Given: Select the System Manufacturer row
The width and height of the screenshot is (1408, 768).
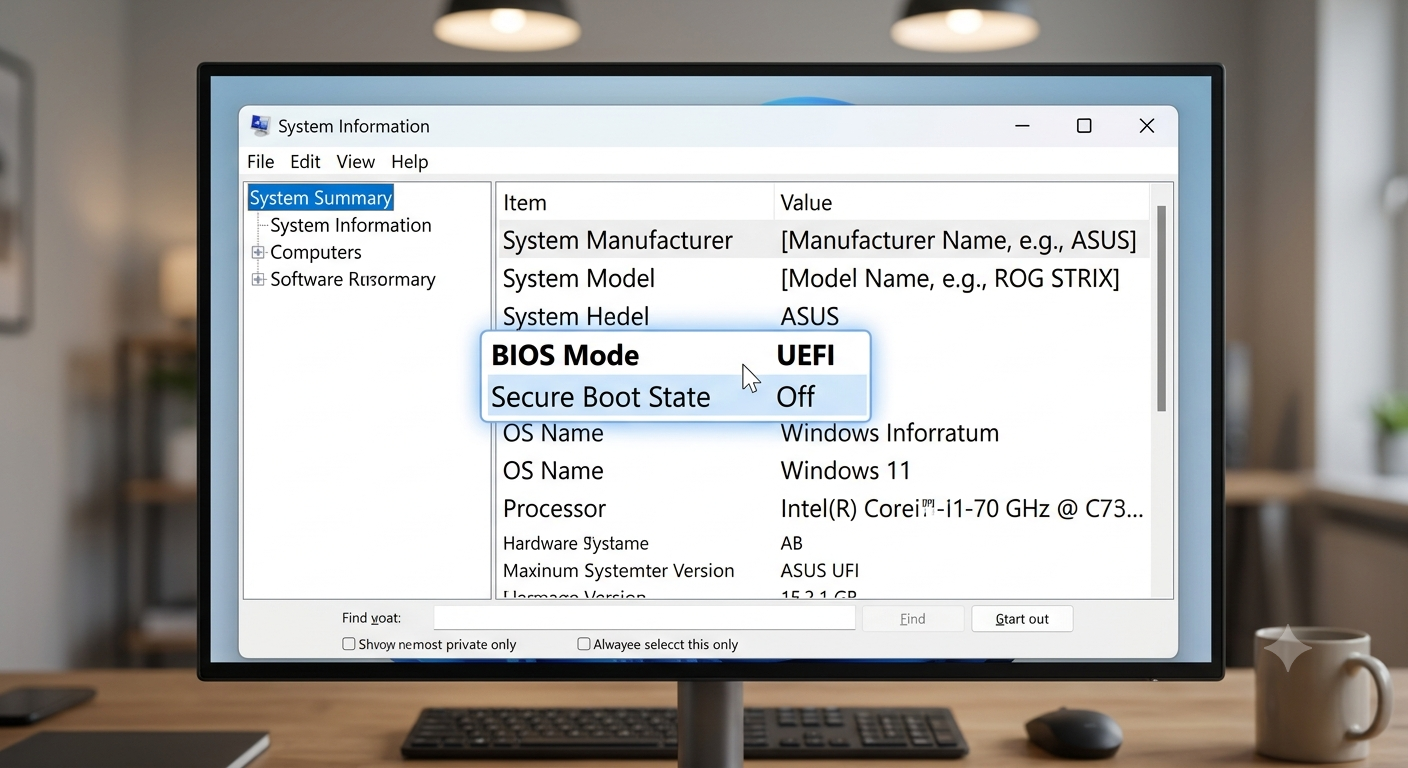Looking at the screenshot, I should coord(823,240).
